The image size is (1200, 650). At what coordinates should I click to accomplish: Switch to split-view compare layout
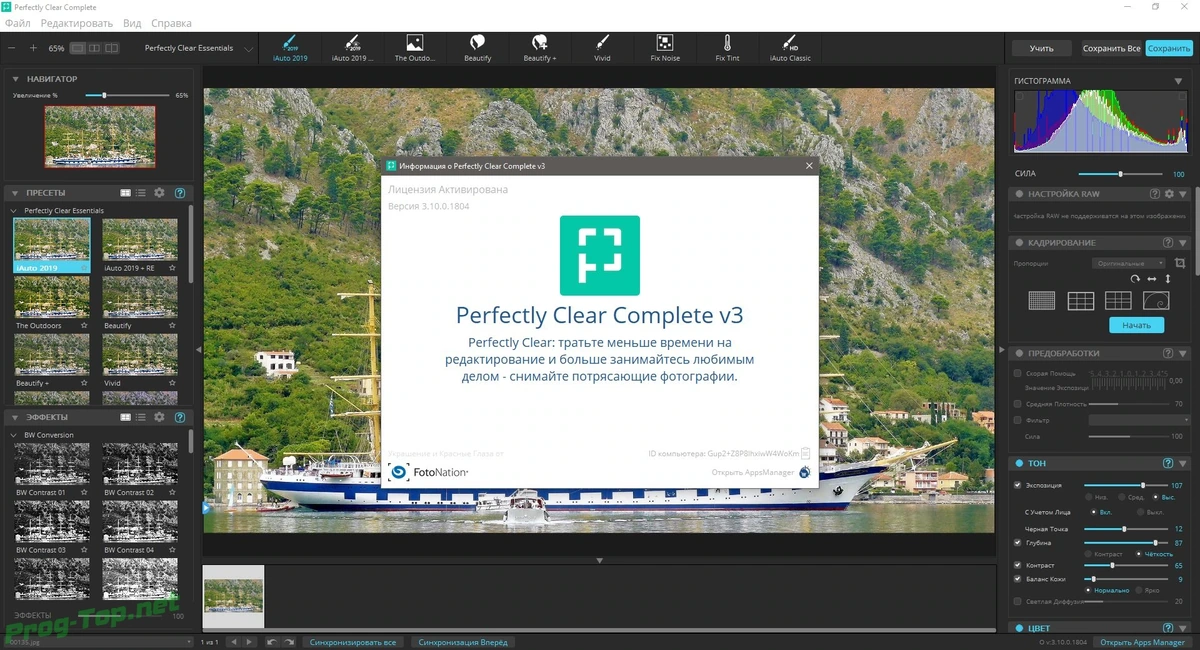click(x=112, y=48)
